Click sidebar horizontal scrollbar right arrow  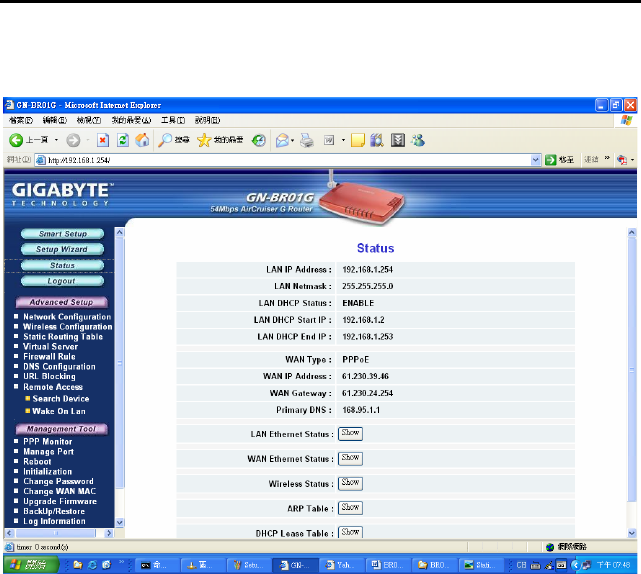pos(109,533)
